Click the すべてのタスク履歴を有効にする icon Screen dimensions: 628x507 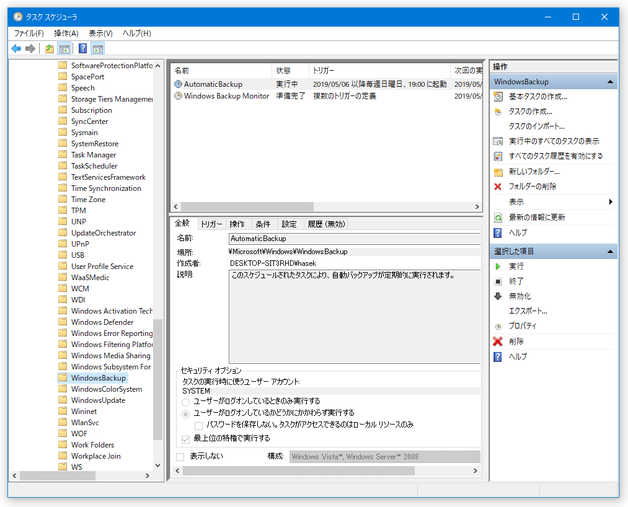498,156
